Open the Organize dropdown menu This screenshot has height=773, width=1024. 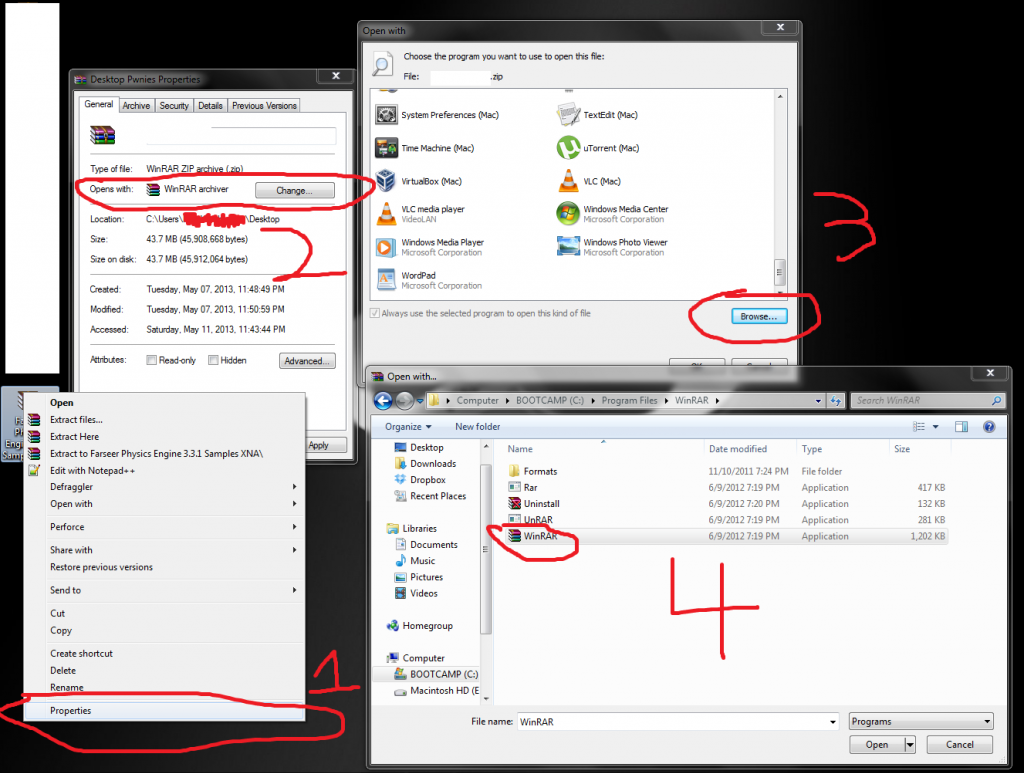(x=408, y=427)
